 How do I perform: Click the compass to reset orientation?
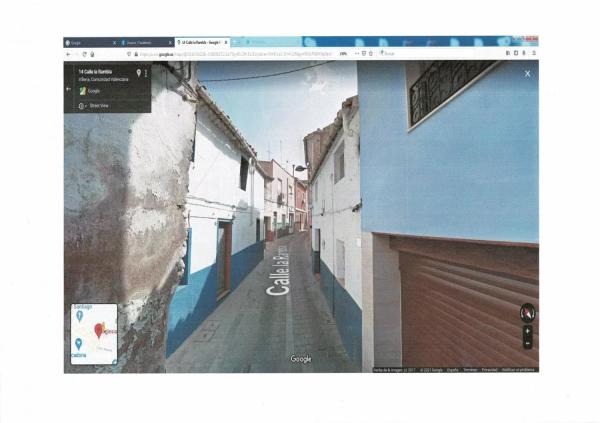[527, 313]
